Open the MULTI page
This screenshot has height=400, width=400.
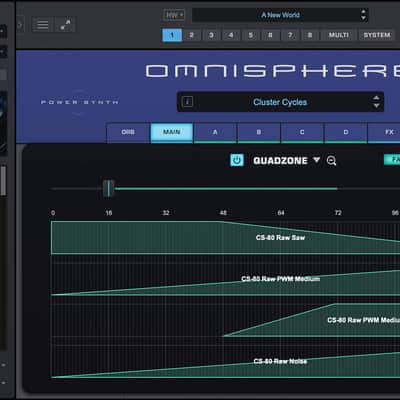coord(339,35)
